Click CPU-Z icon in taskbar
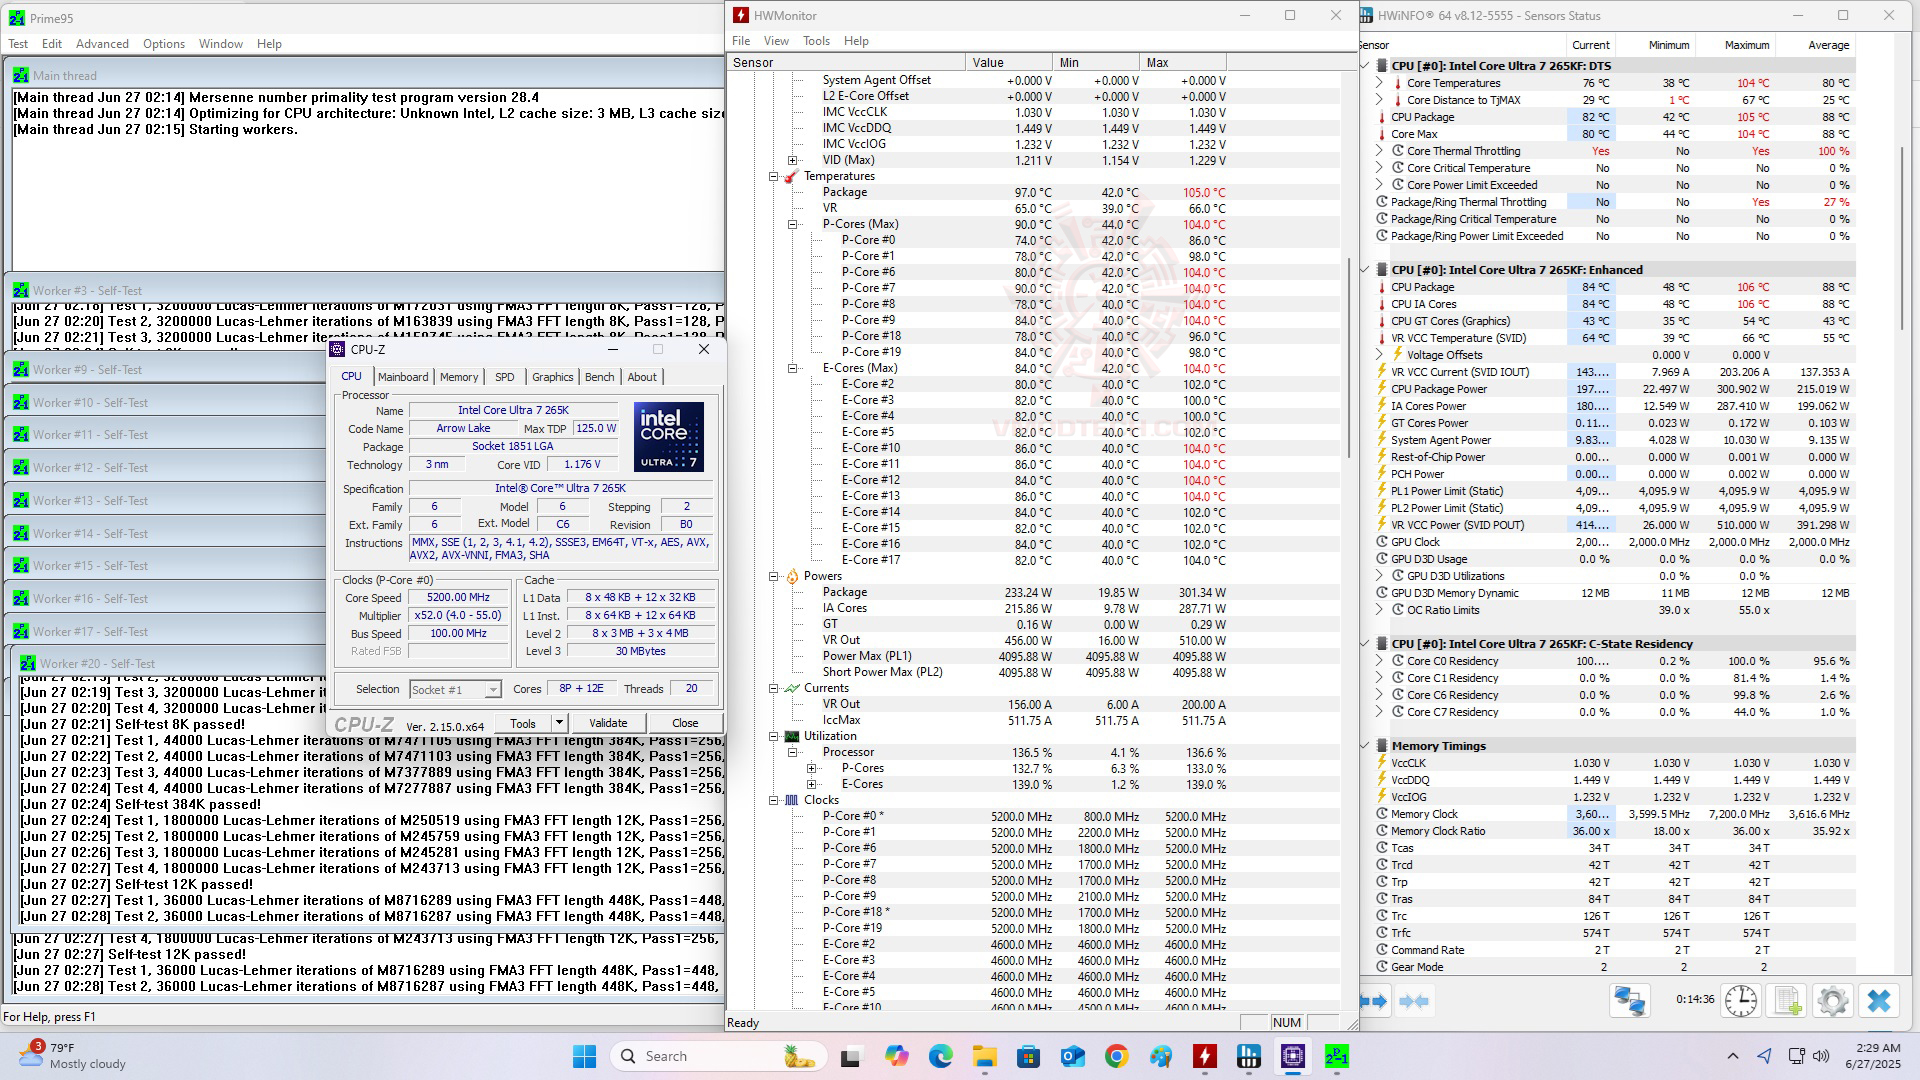This screenshot has width=1920, height=1080. [1293, 1056]
